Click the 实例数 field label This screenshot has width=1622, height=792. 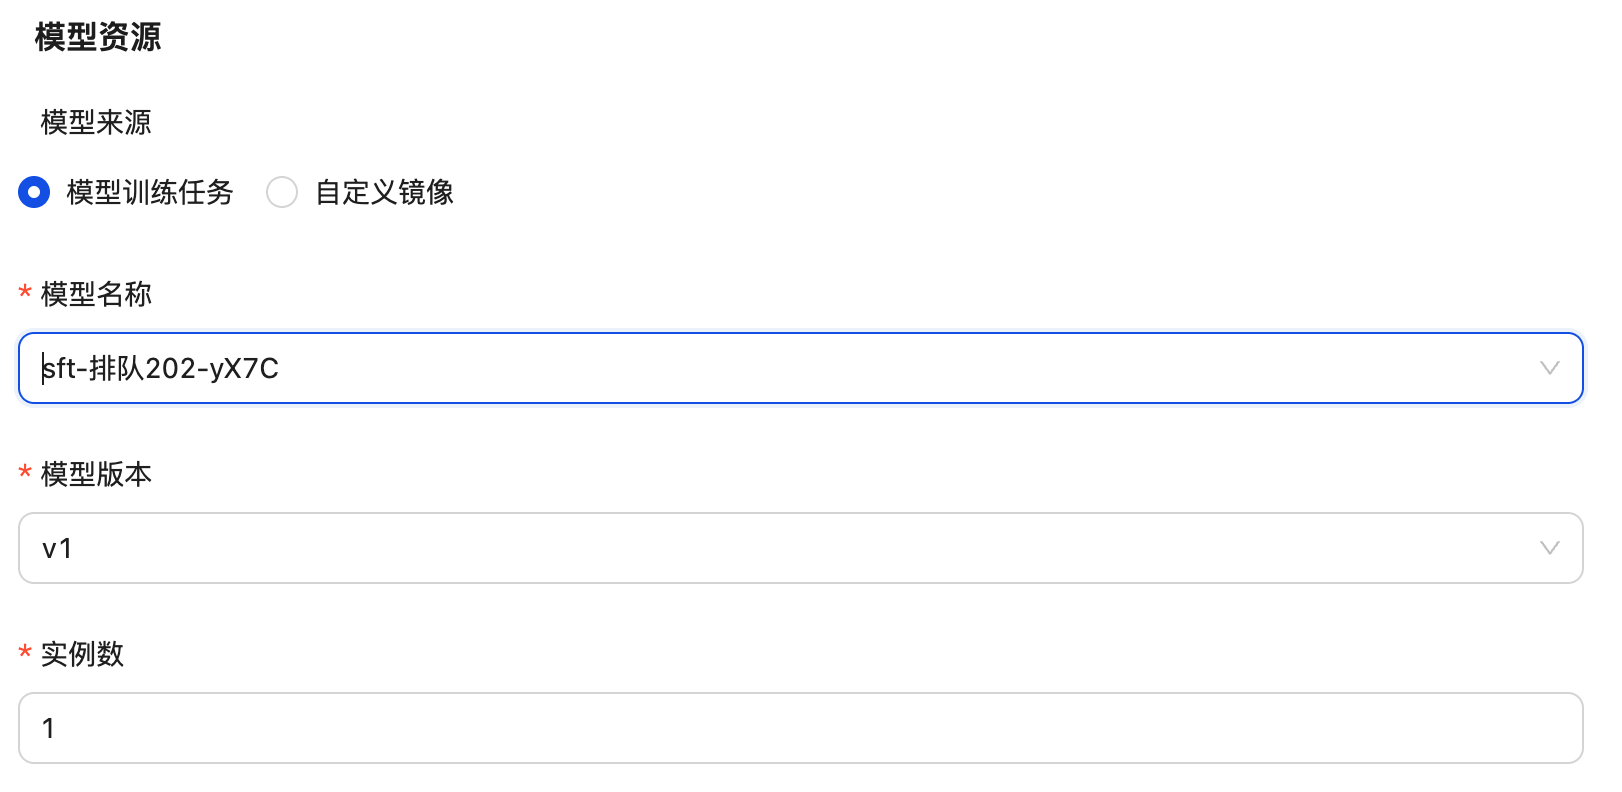(82, 654)
